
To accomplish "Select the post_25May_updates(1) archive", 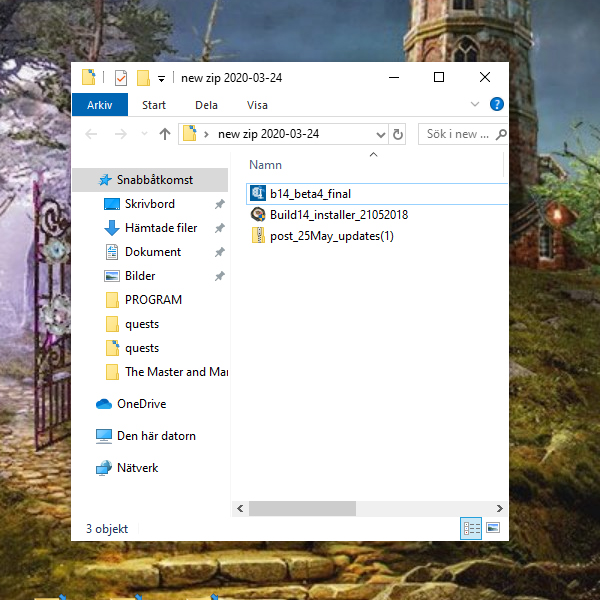I will coord(332,236).
